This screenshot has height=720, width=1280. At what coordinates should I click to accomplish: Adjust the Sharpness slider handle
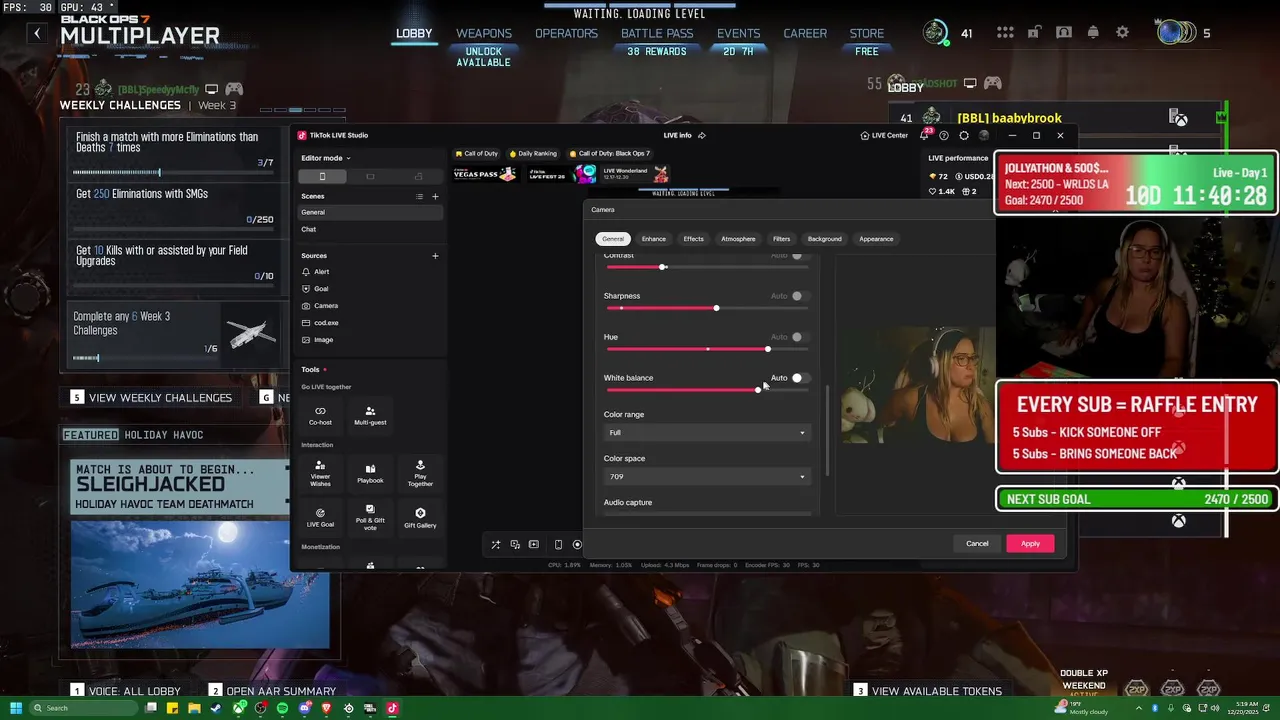pos(716,308)
